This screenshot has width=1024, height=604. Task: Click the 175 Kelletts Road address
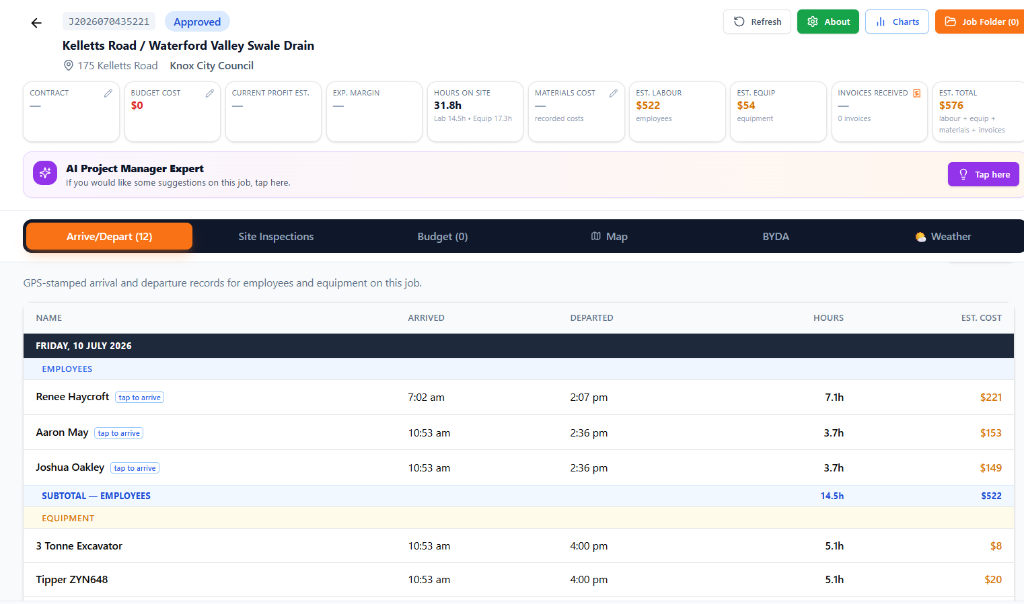(x=118, y=65)
